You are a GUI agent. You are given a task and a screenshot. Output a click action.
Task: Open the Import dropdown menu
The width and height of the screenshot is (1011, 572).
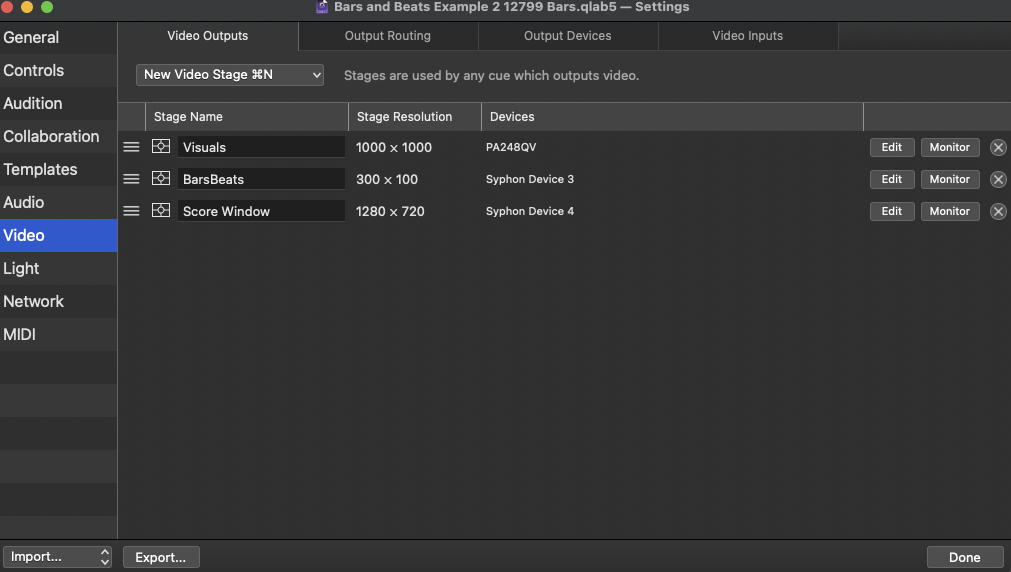point(57,557)
